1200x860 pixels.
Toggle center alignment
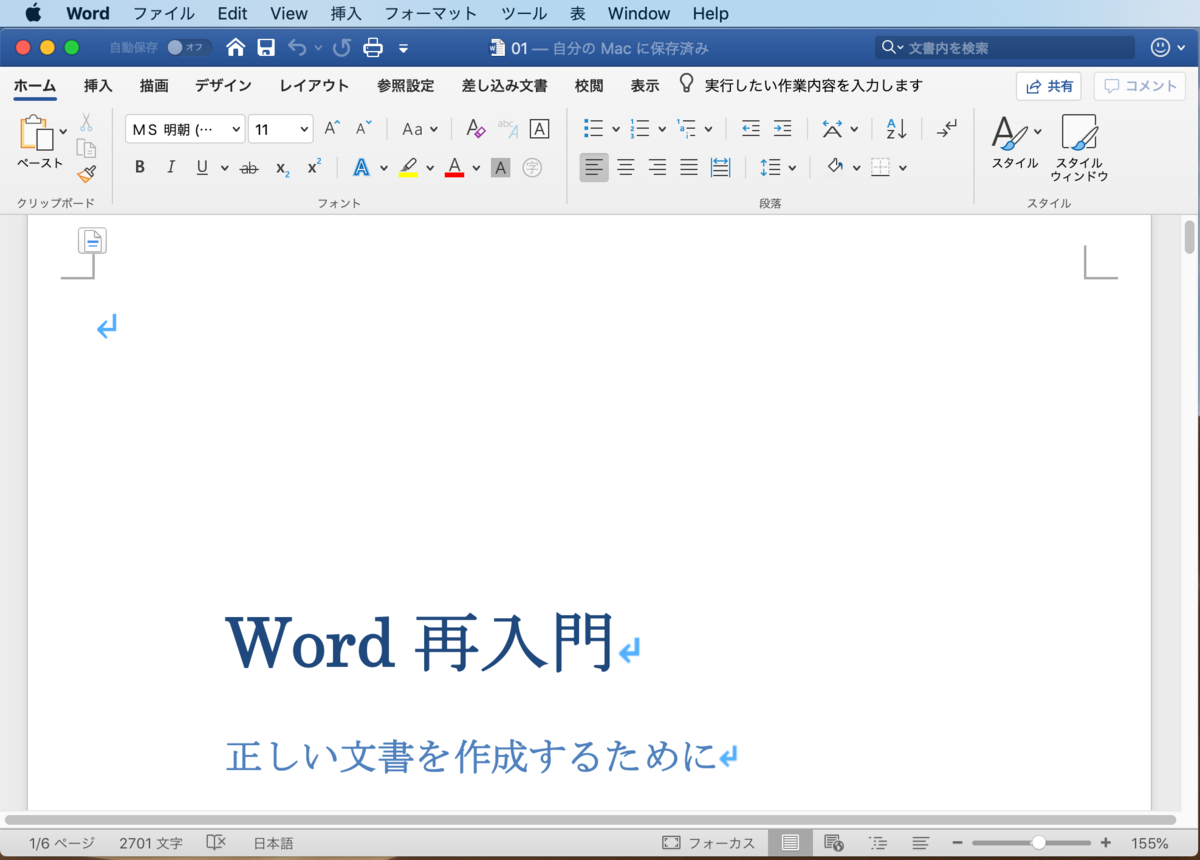[626, 168]
